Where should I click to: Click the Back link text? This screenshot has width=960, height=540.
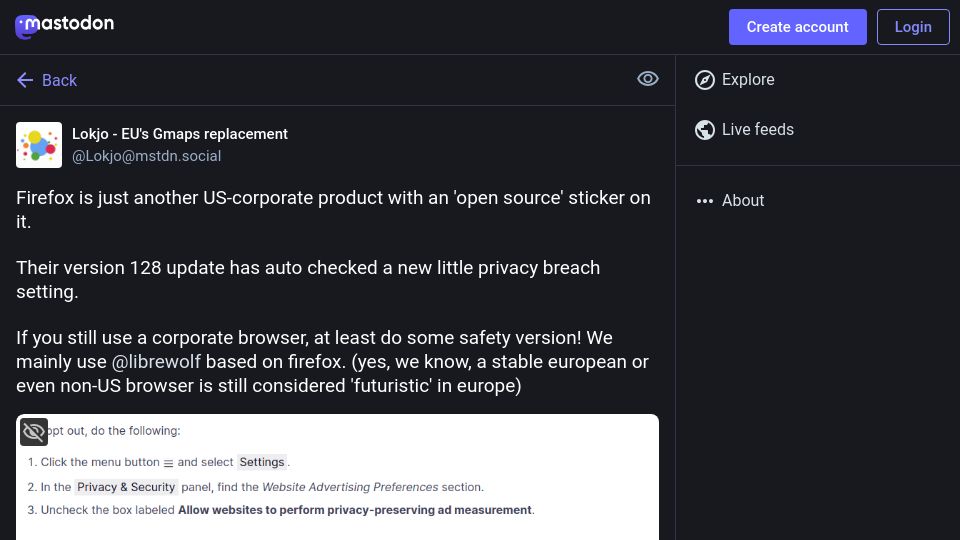pos(59,80)
